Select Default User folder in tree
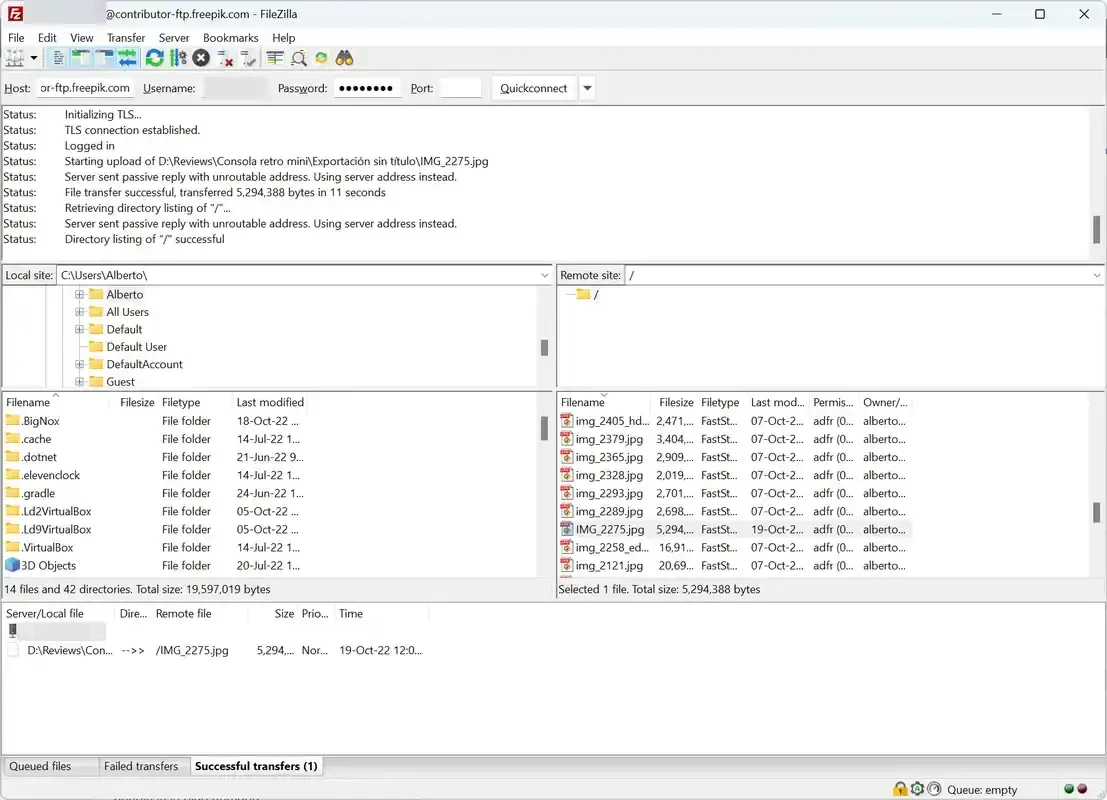This screenshot has height=800, width=1107. (136, 347)
